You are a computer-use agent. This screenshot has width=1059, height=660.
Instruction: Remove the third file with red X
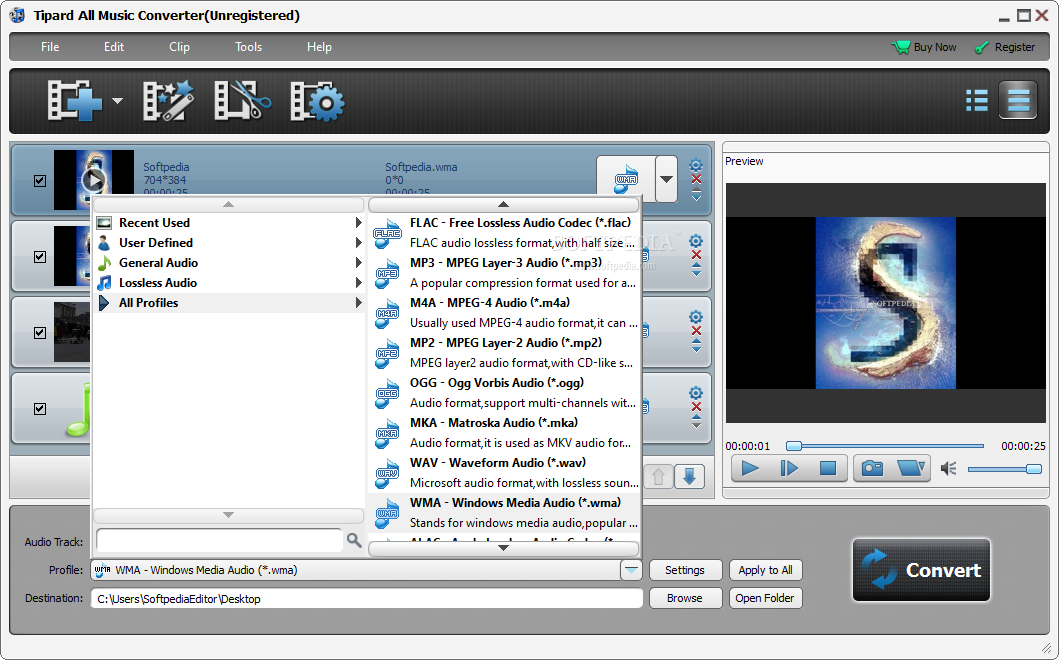click(x=696, y=331)
